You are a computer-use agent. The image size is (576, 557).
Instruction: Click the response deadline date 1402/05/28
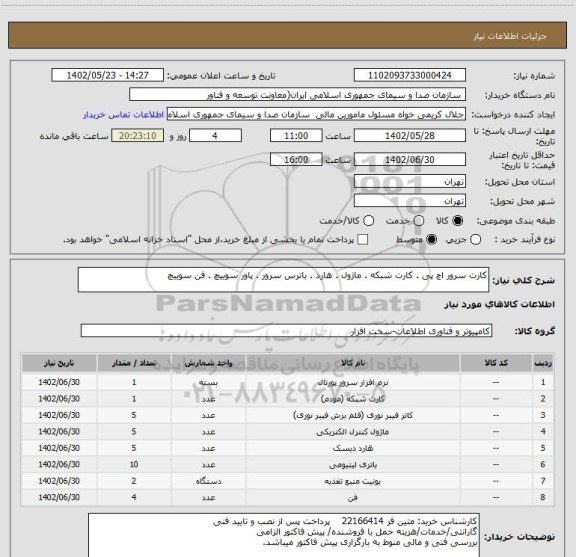(410, 136)
